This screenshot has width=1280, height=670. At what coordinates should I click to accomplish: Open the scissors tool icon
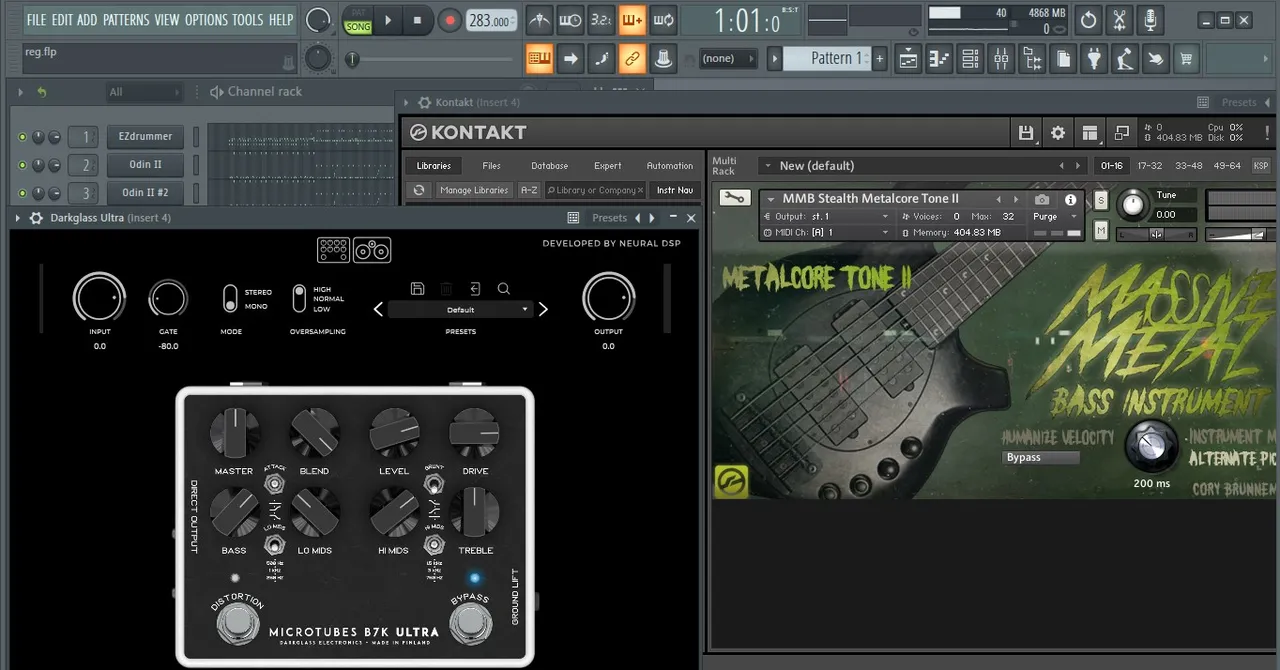1119,20
